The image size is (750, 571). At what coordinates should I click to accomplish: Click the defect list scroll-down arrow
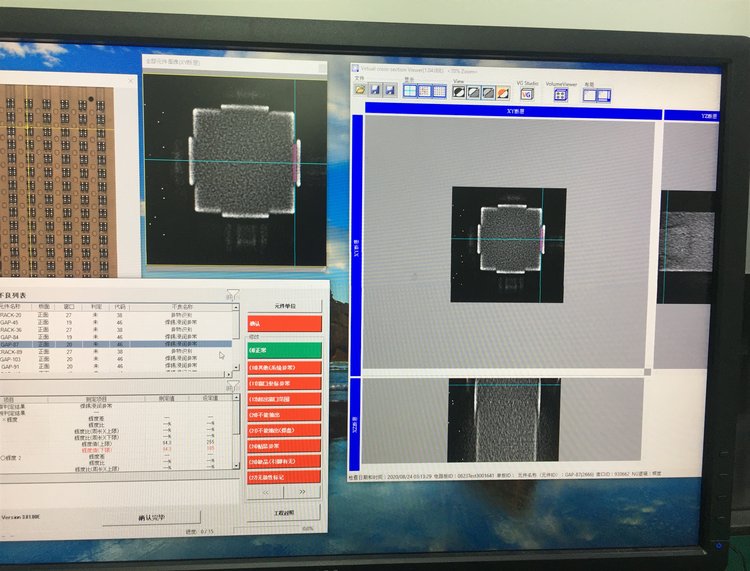pyautogui.click(x=236, y=367)
